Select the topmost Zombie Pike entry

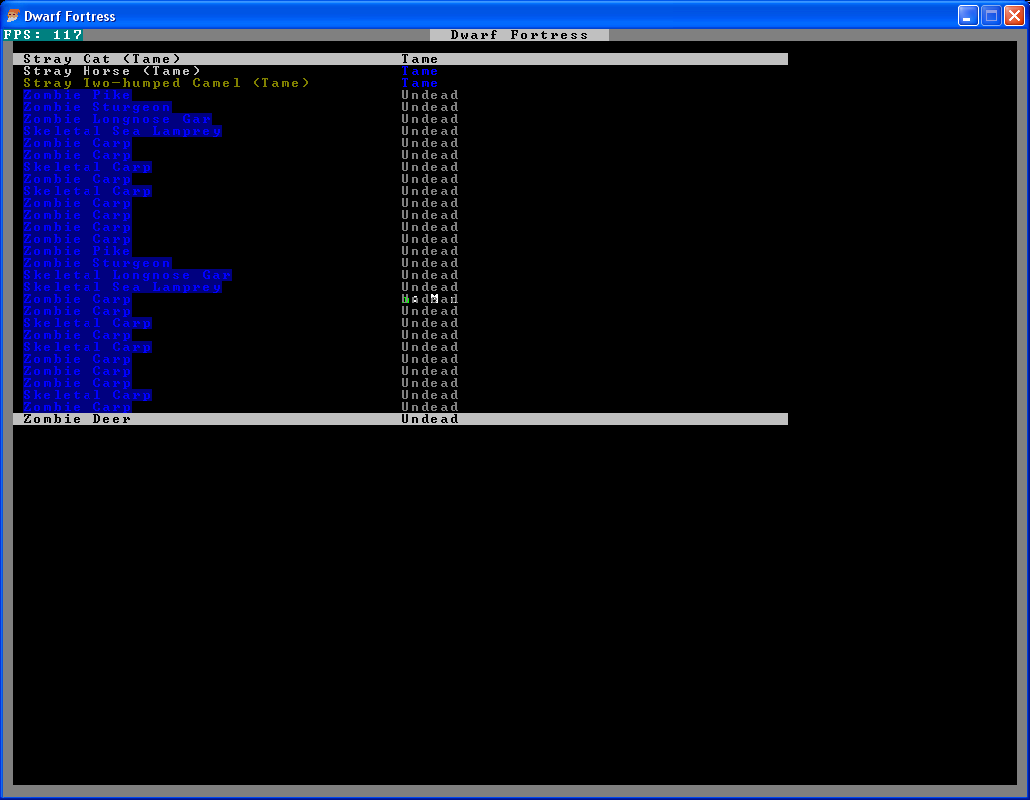pos(77,95)
